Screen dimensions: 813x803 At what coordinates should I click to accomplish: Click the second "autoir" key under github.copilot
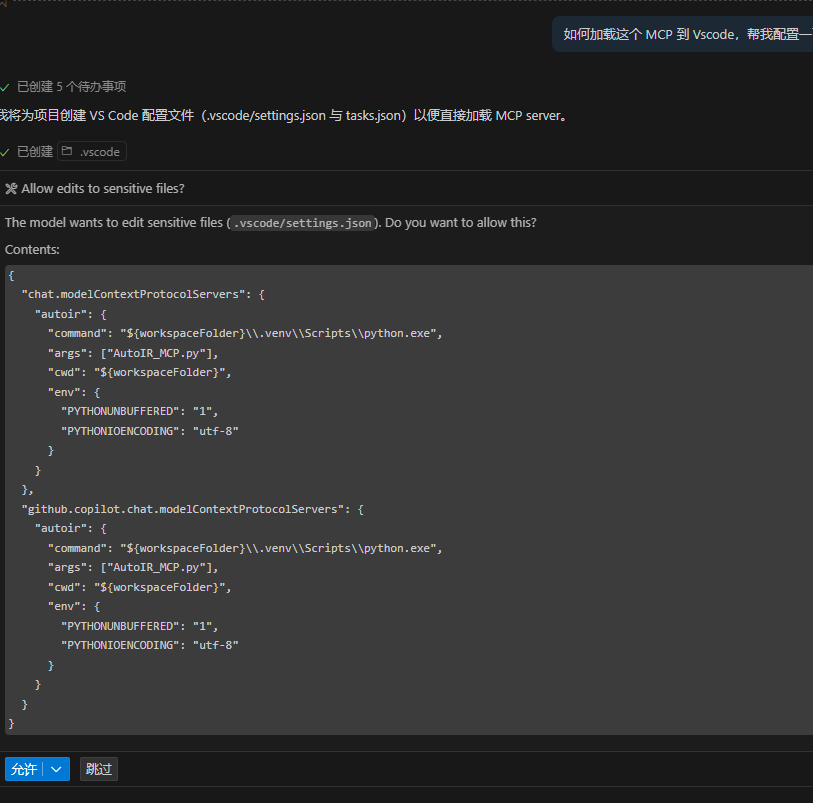[x=61, y=528]
